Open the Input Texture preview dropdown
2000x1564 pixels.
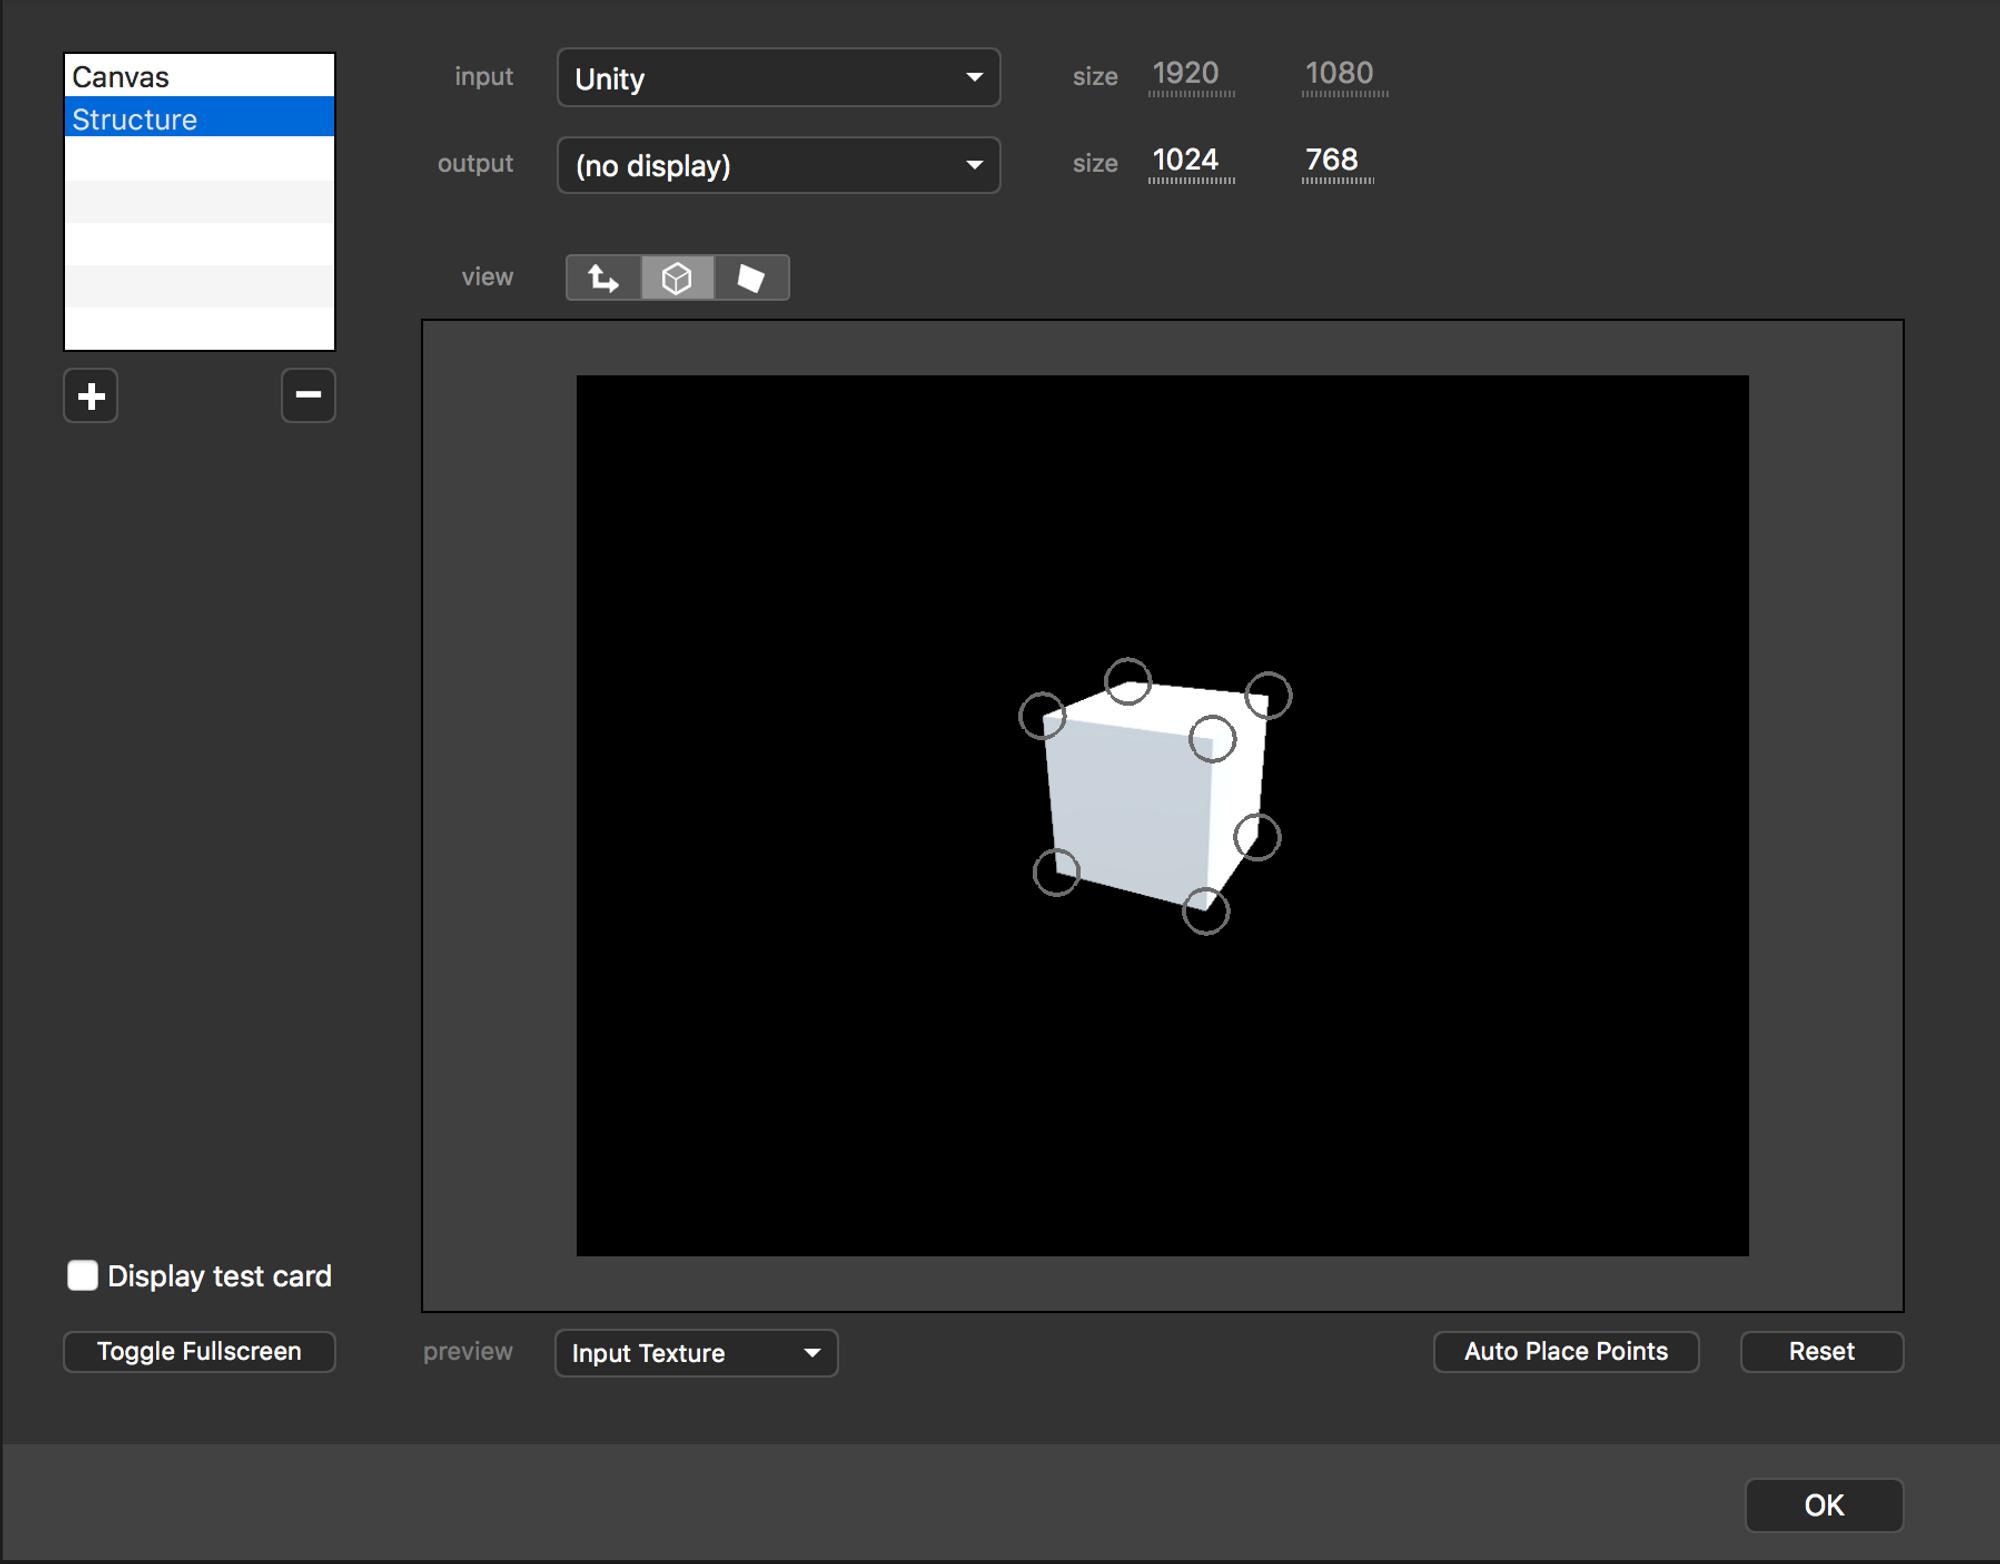pos(696,1353)
